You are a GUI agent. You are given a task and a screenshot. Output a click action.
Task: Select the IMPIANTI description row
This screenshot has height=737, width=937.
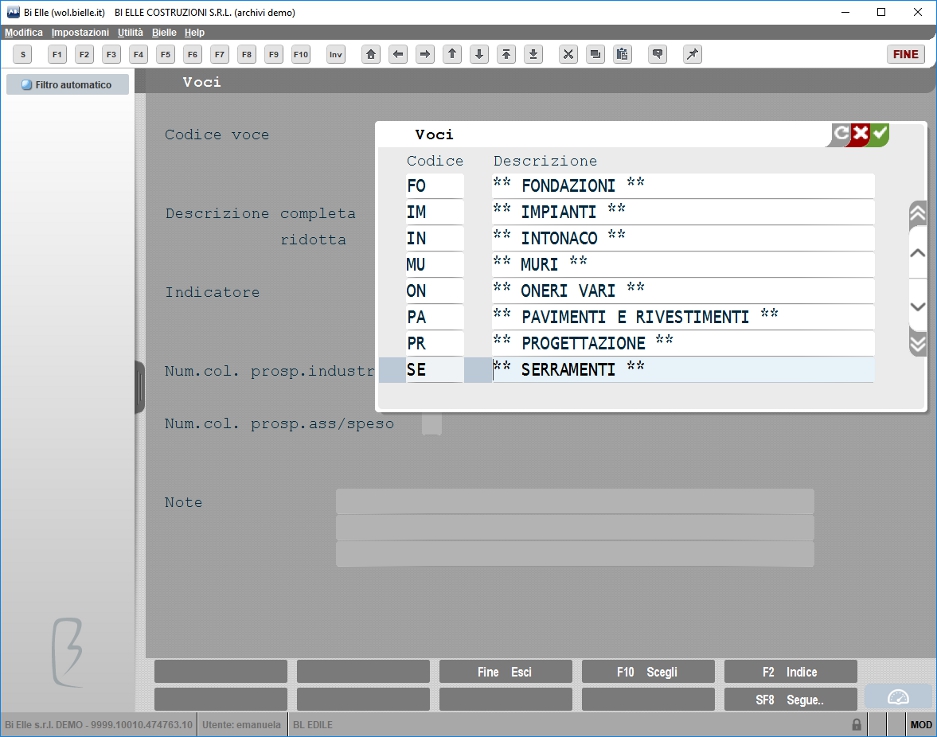tap(683, 212)
